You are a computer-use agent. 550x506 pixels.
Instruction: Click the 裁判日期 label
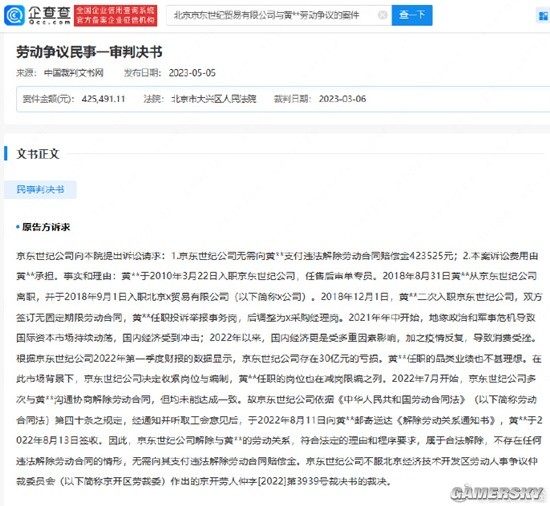pos(292,99)
